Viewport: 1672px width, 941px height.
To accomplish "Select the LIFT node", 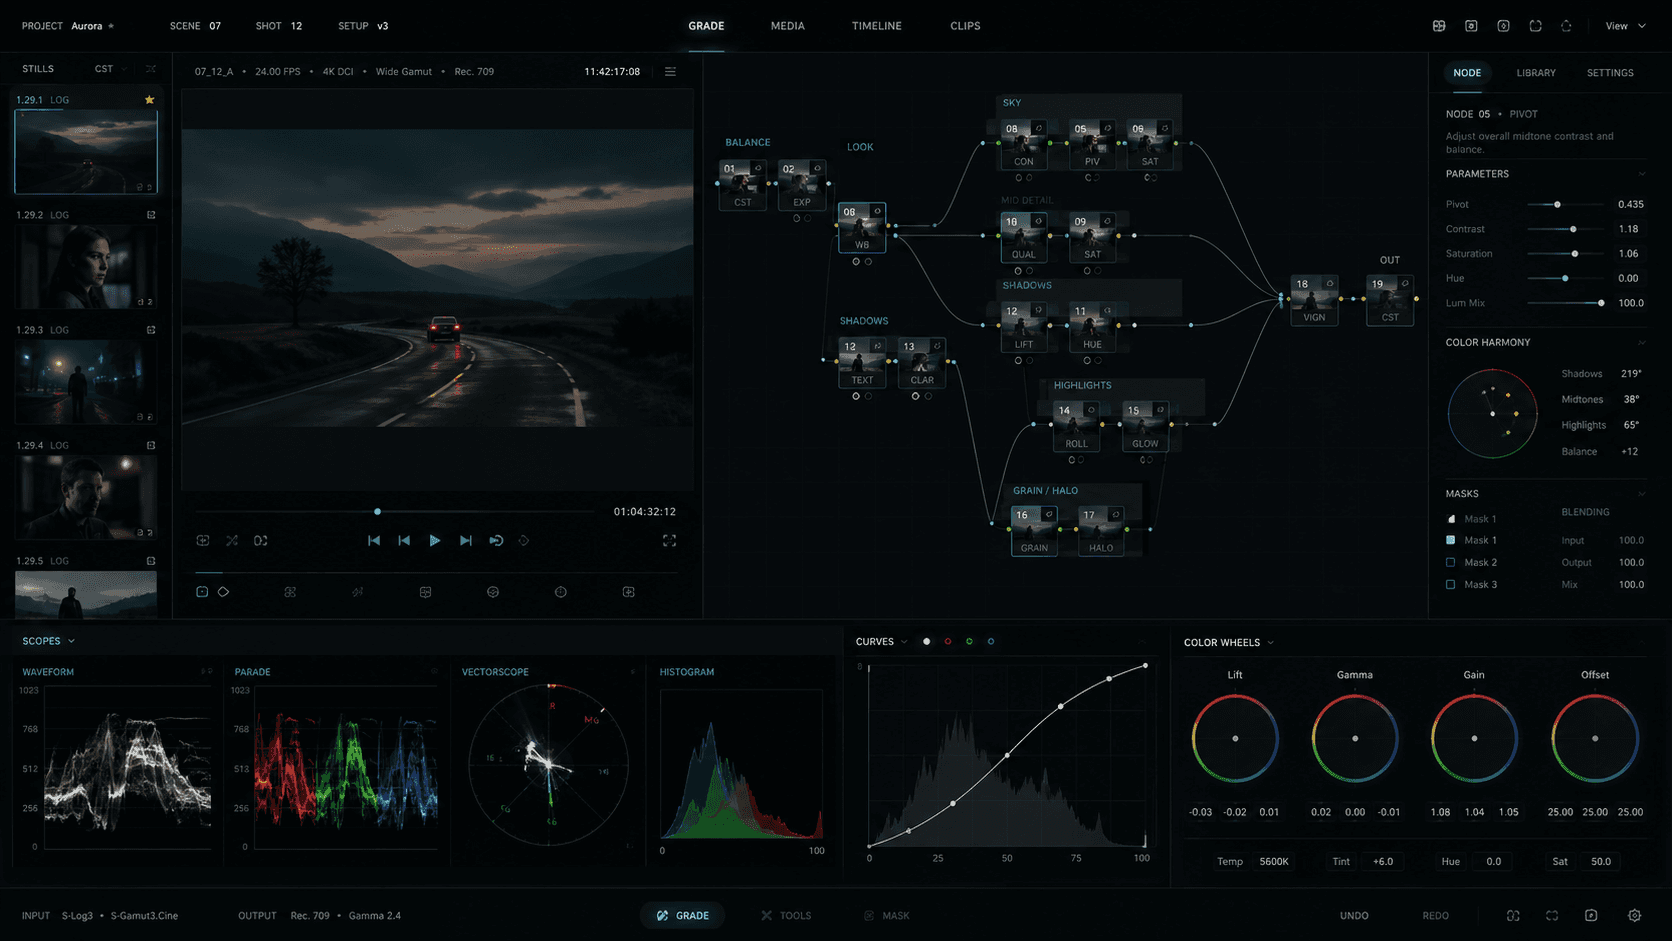I will (1024, 327).
